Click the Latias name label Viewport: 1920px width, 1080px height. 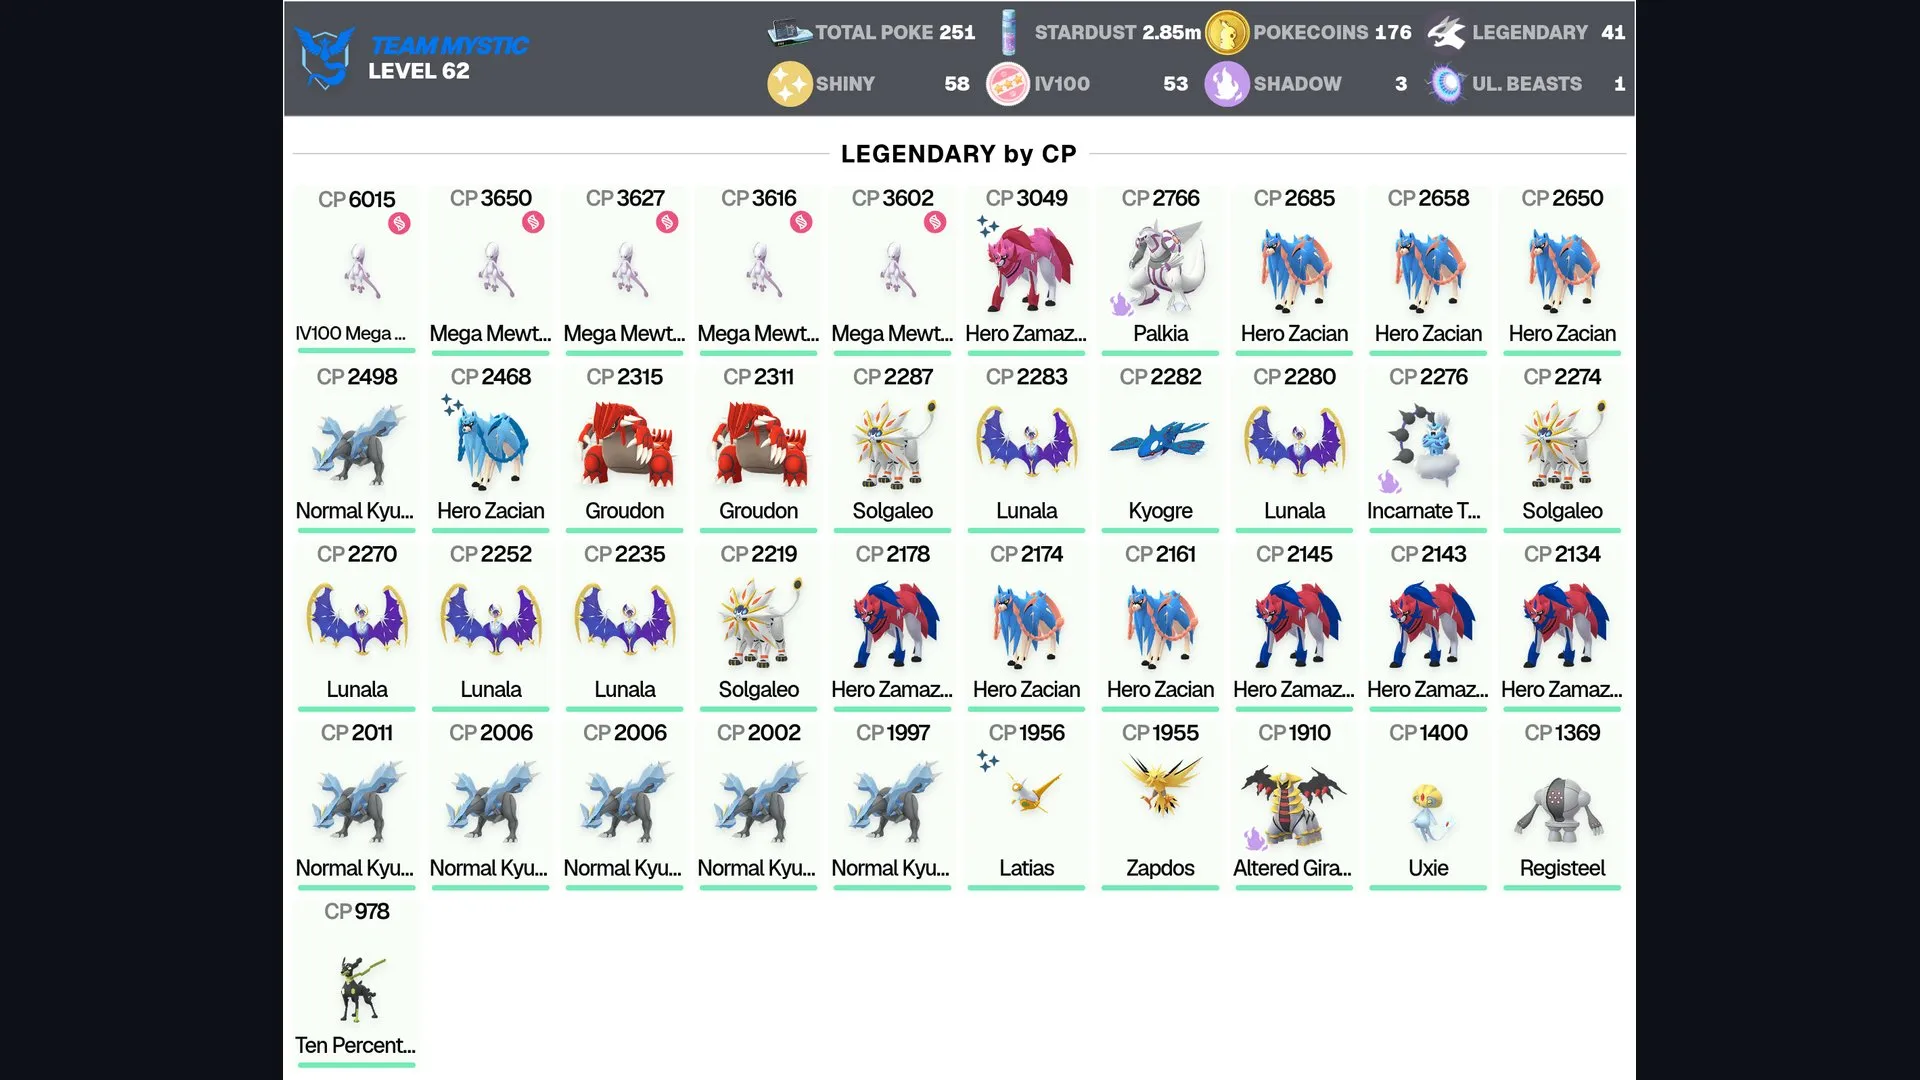pos(1026,868)
